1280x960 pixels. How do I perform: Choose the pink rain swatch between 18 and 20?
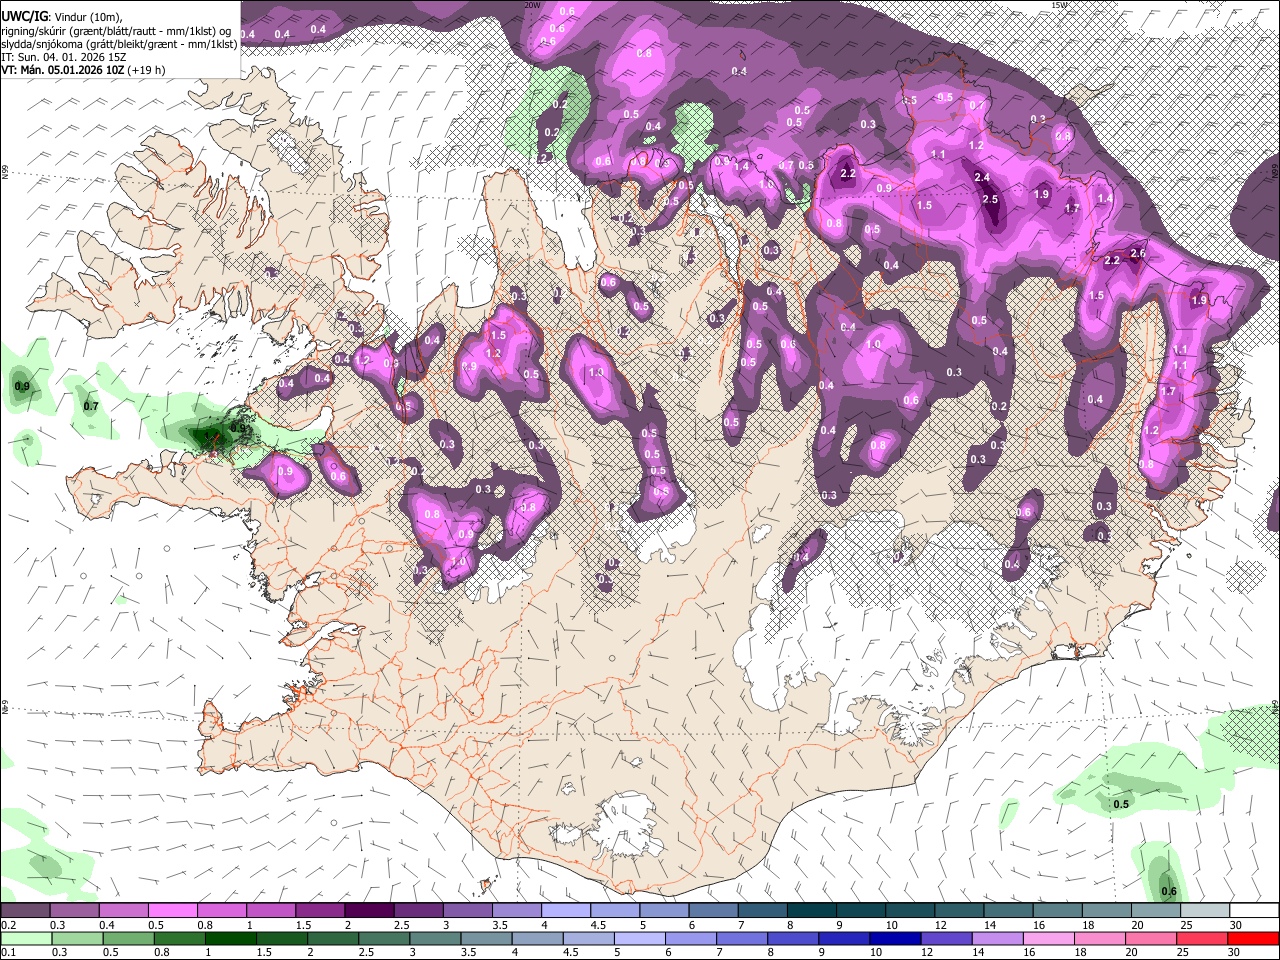(x=1098, y=938)
